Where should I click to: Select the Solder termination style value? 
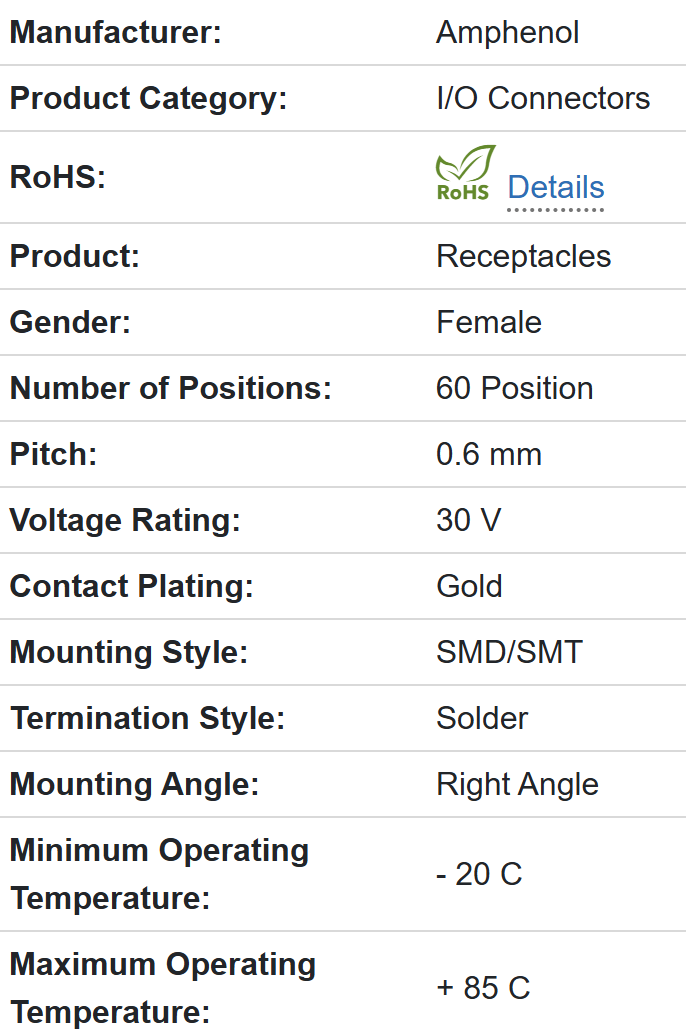pyautogui.click(x=482, y=719)
